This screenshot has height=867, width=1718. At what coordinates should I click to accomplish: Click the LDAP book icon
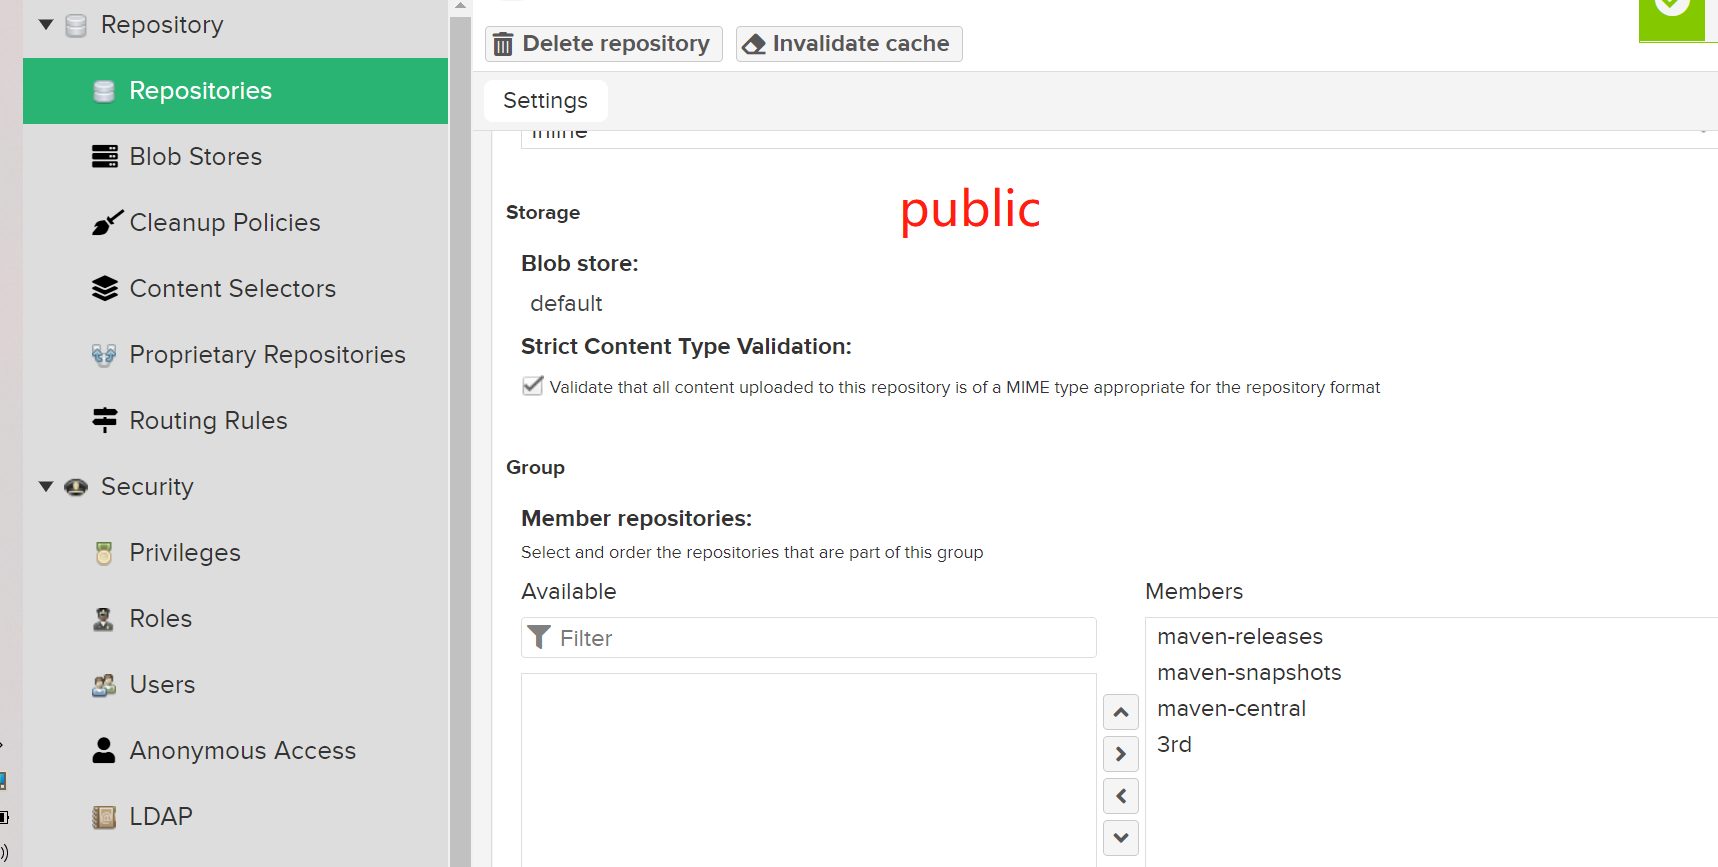click(104, 817)
